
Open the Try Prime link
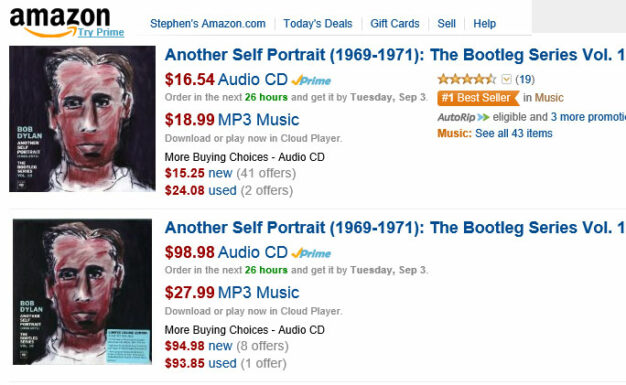click(x=101, y=32)
